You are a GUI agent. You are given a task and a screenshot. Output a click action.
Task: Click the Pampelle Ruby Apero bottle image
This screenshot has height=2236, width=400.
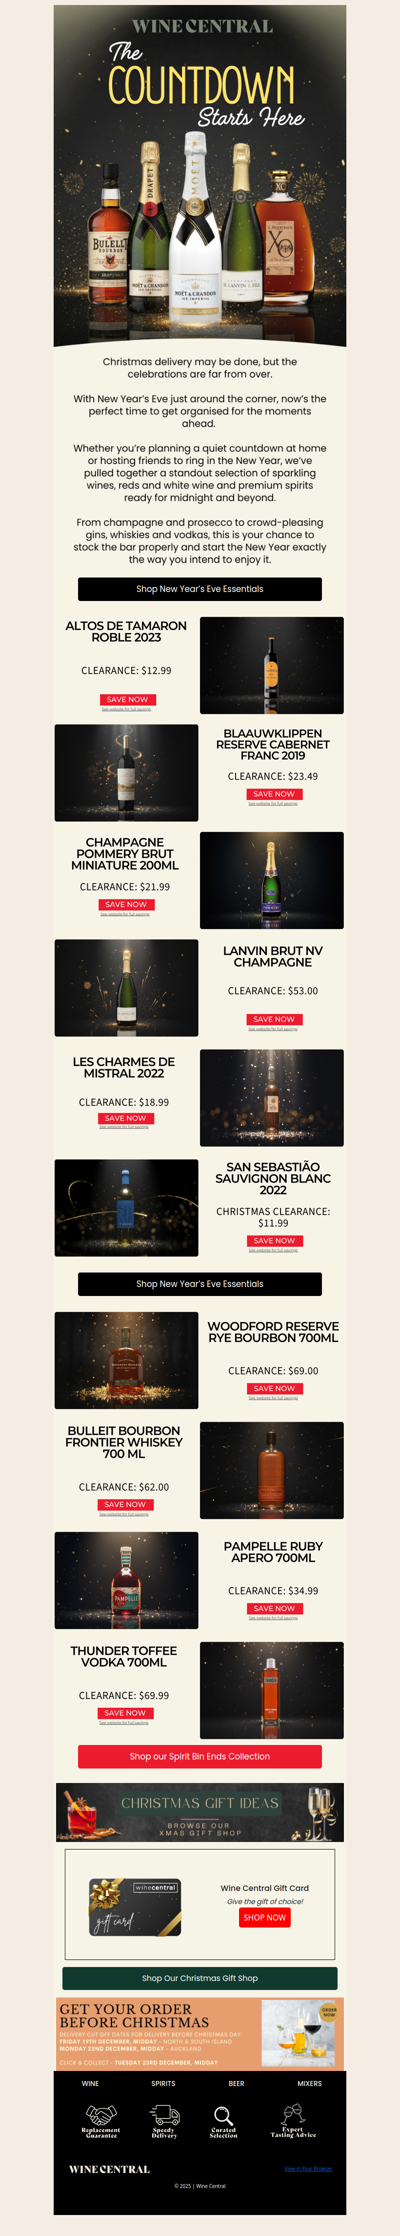click(126, 1580)
